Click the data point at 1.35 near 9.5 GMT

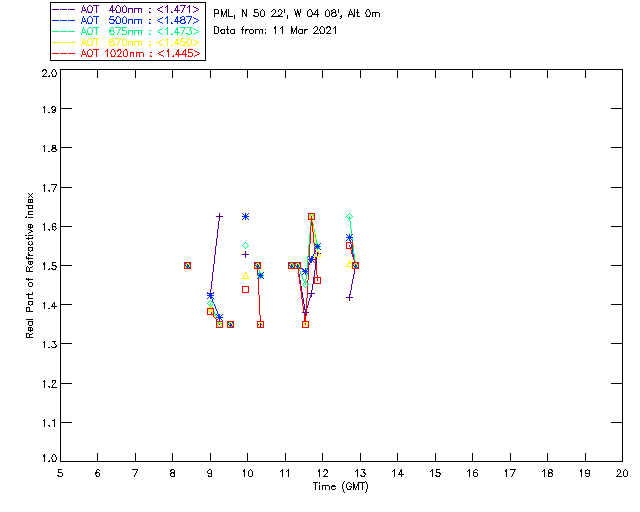click(230, 325)
